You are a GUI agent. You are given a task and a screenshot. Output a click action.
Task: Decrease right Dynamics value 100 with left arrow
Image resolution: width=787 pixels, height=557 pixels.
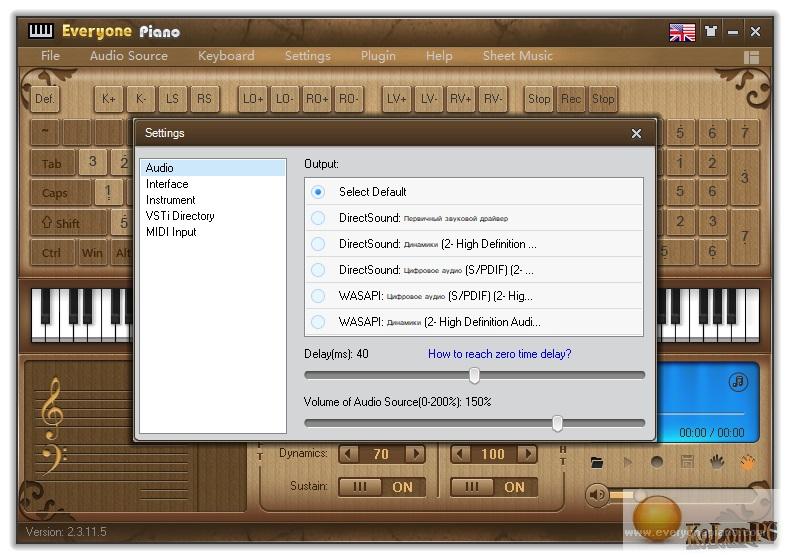click(460, 454)
